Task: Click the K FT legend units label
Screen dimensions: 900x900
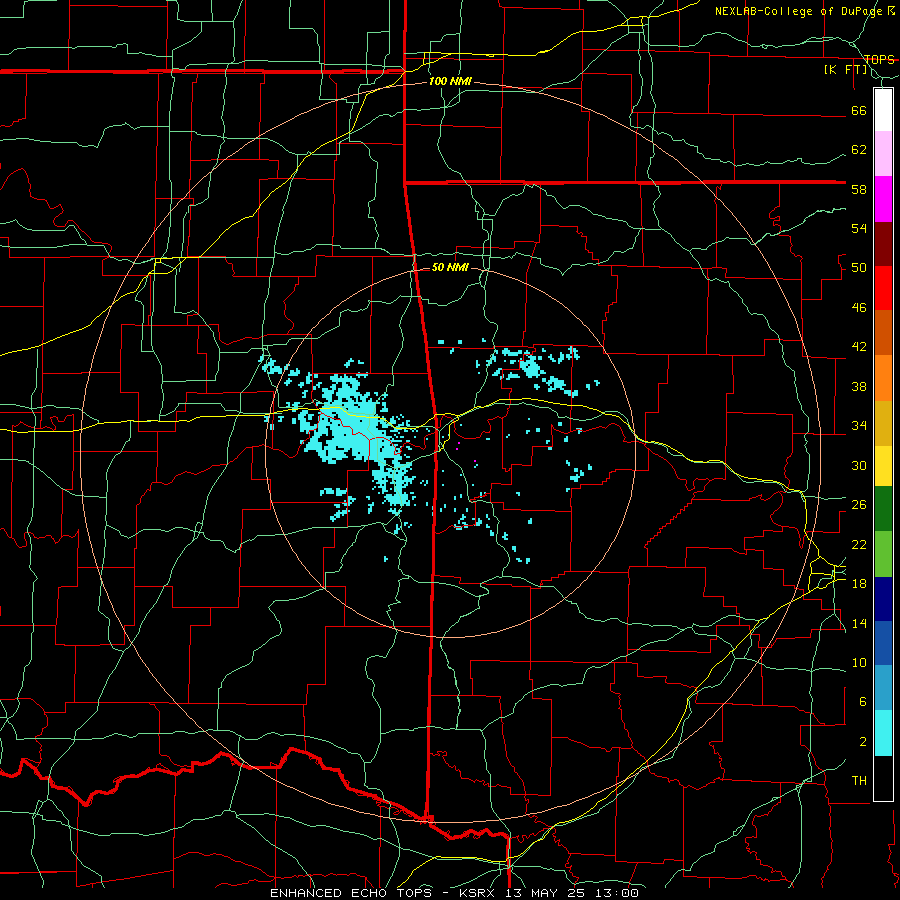Action: tap(846, 70)
